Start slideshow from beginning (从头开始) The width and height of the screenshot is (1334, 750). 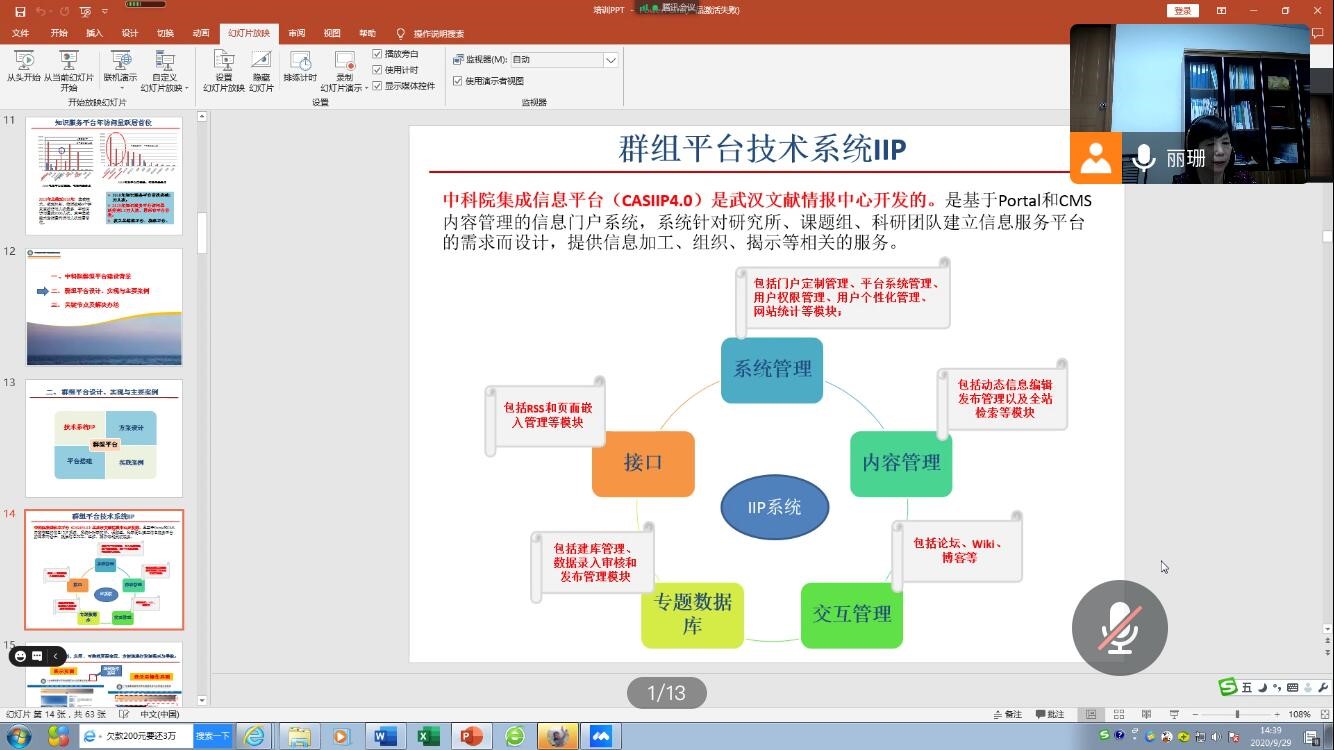click(x=23, y=65)
